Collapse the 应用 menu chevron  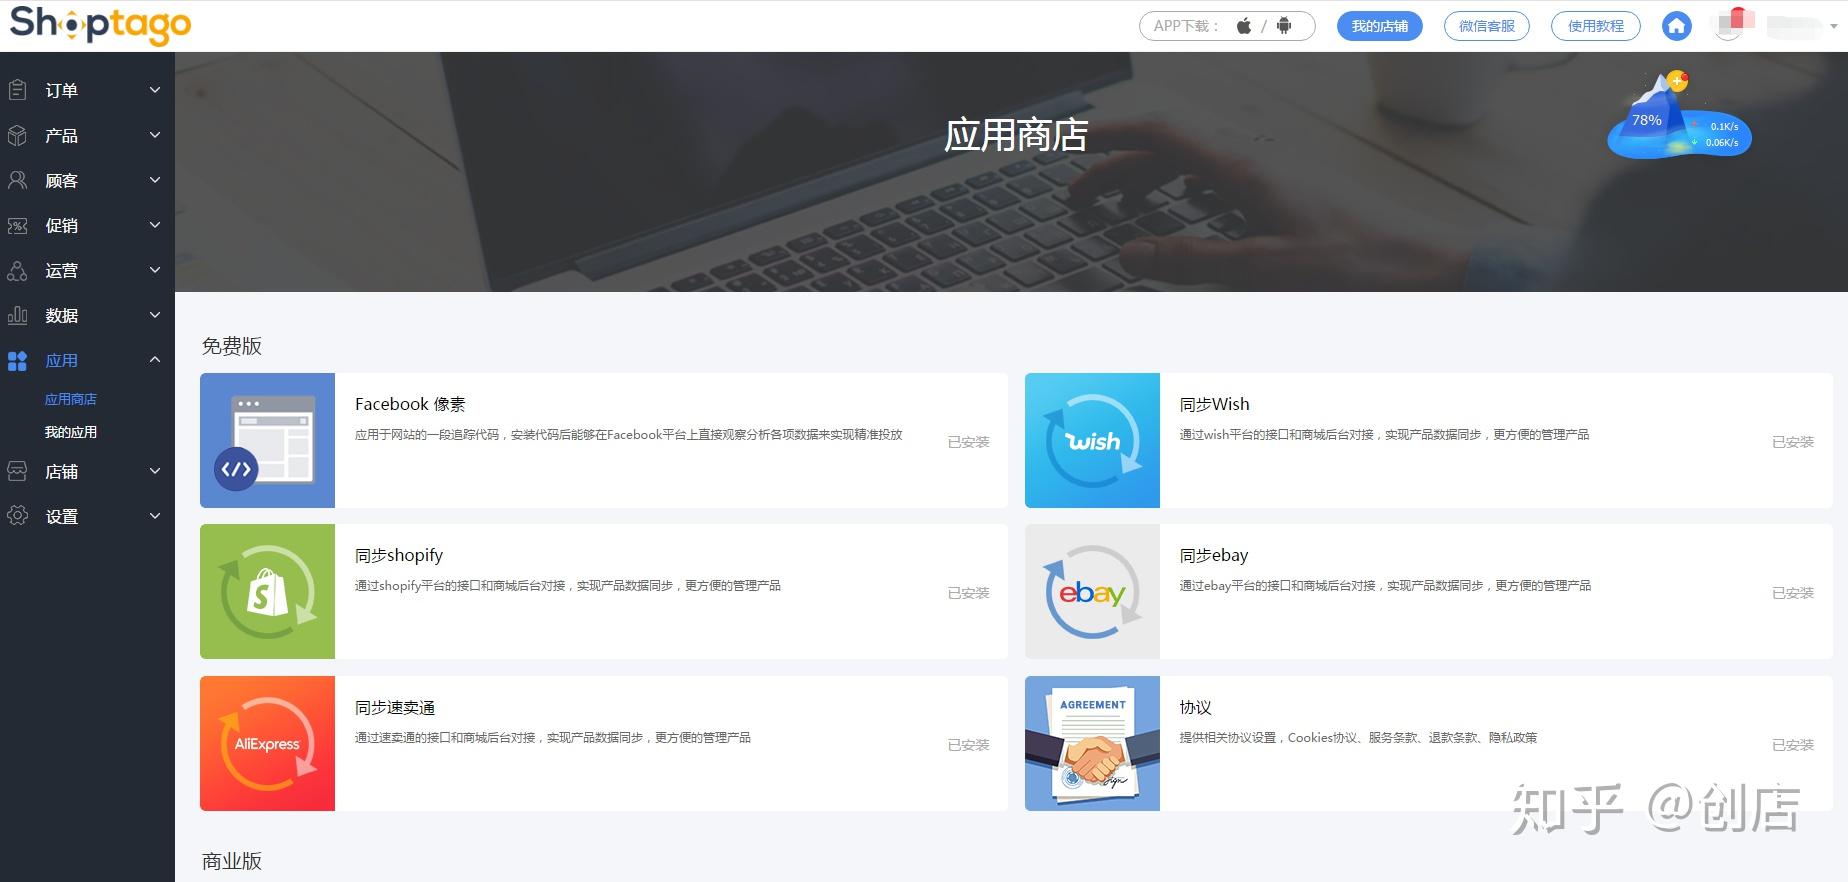coord(155,360)
